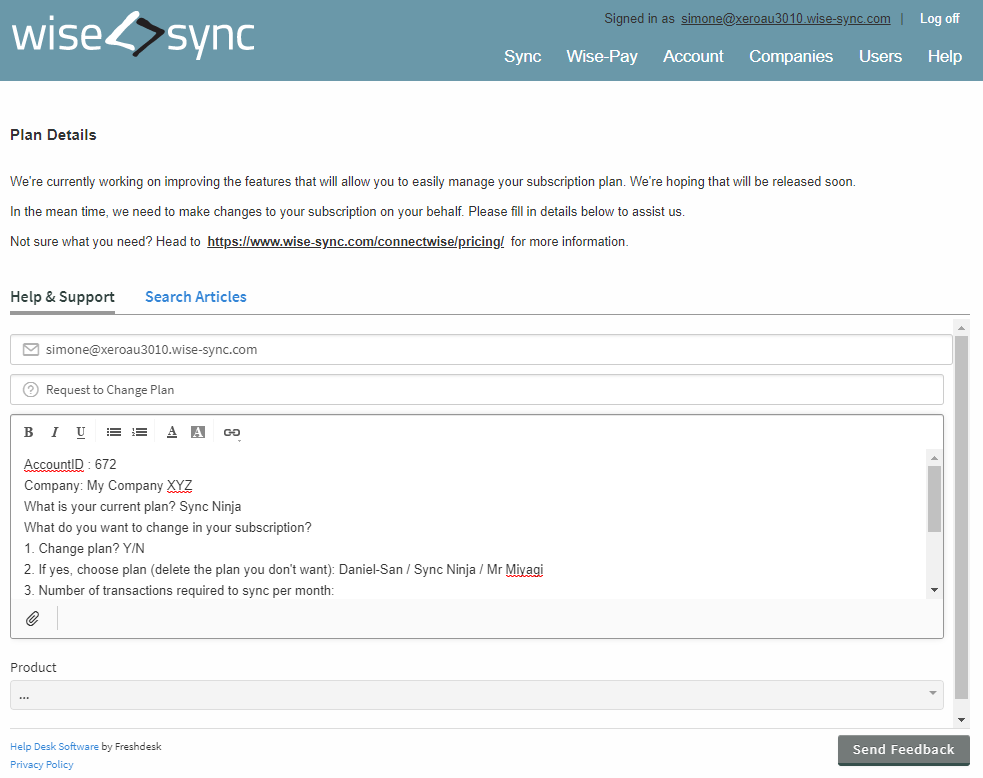
Task: Open the Help menu
Action: pos(945,56)
